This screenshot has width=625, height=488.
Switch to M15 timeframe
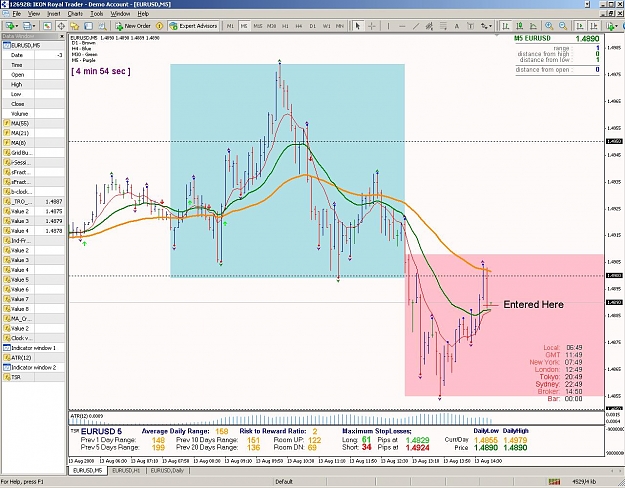(x=258, y=26)
